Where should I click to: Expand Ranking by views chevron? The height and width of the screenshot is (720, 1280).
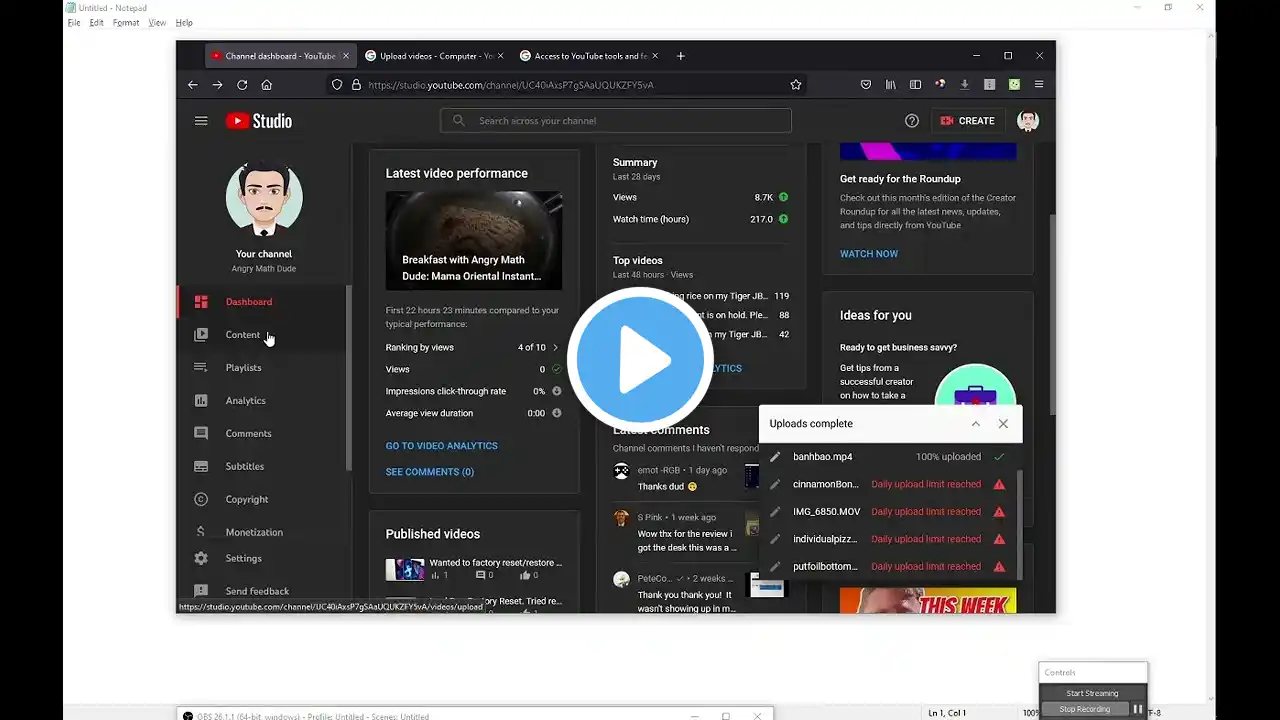pyautogui.click(x=556, y=348)
